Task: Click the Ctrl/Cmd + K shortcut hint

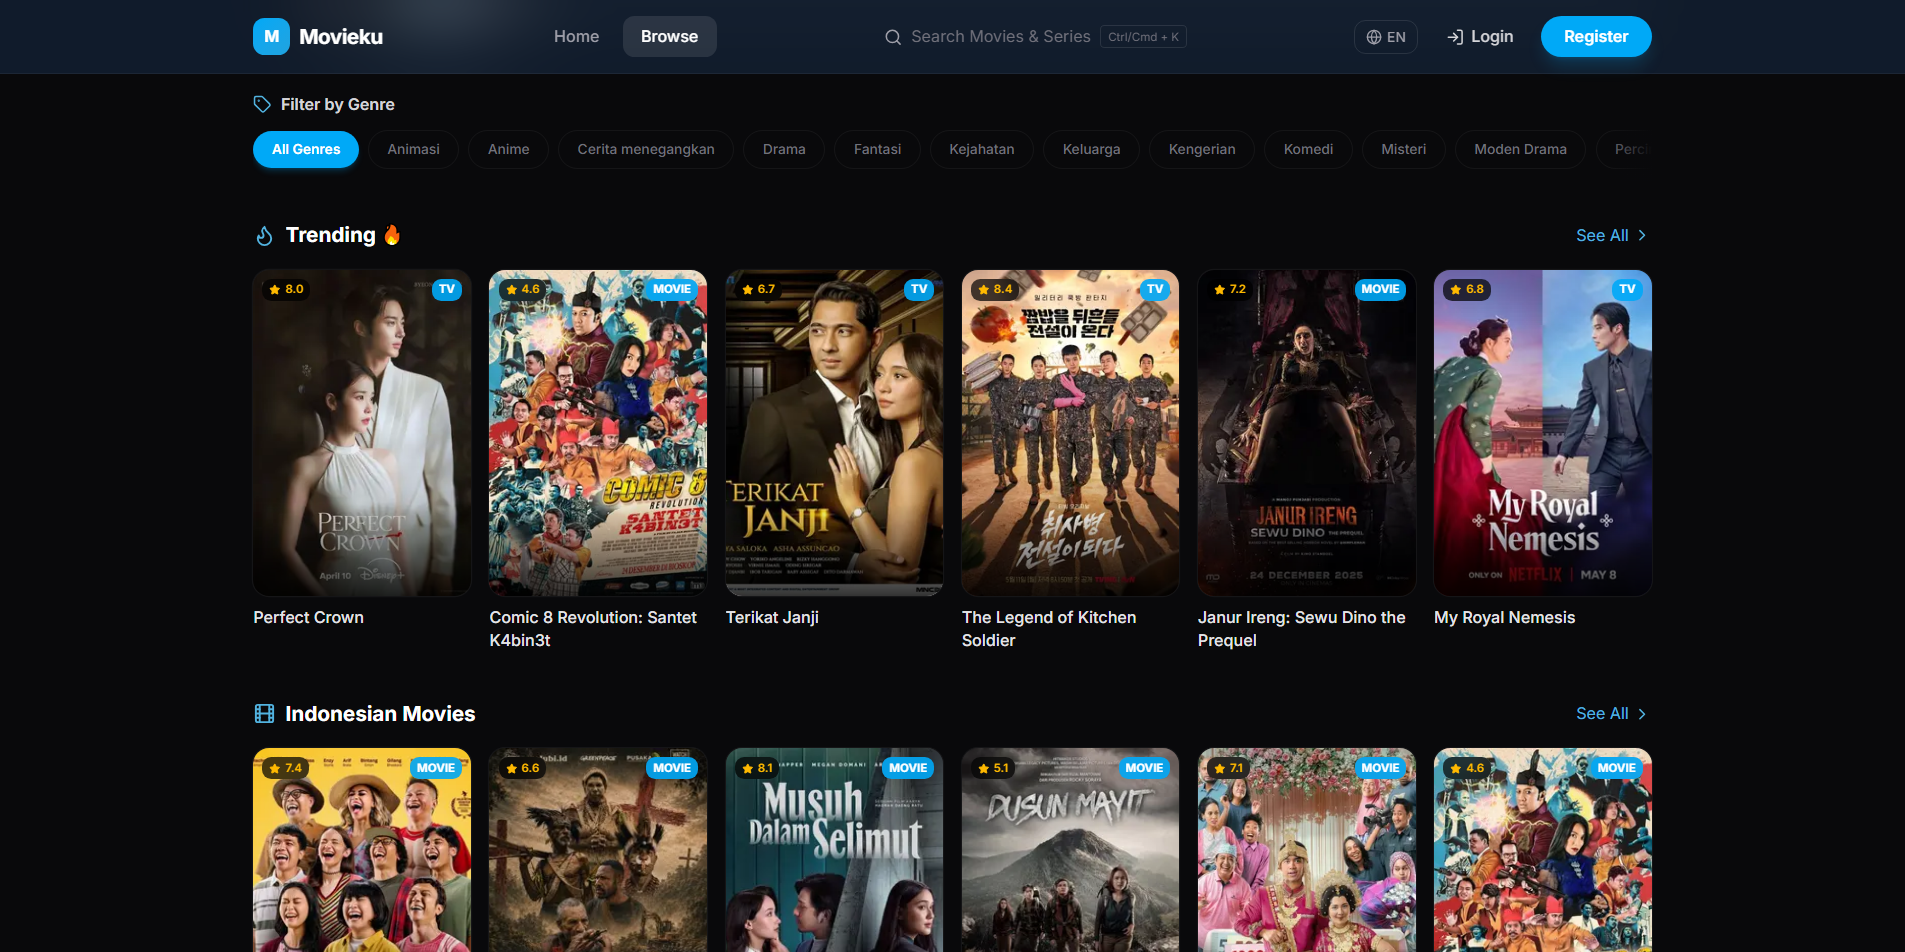Action: (x=1143, y=37)
